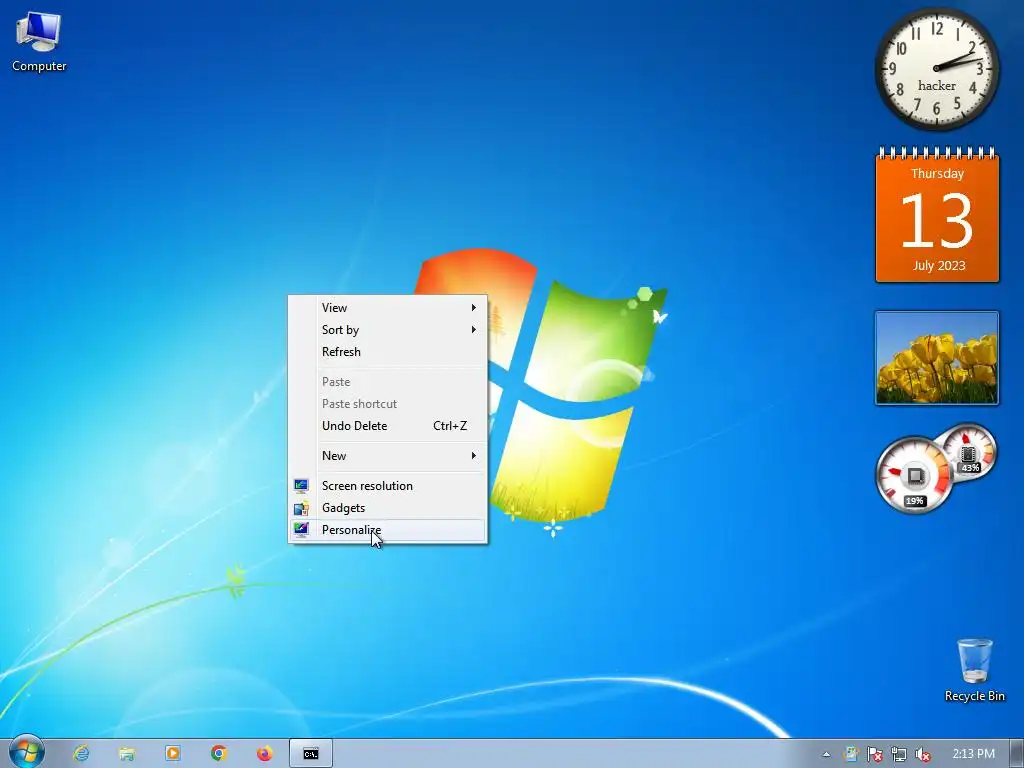Click the analog clock gadget
Screen dimensions: 1024x768
(x=936, y=69)
